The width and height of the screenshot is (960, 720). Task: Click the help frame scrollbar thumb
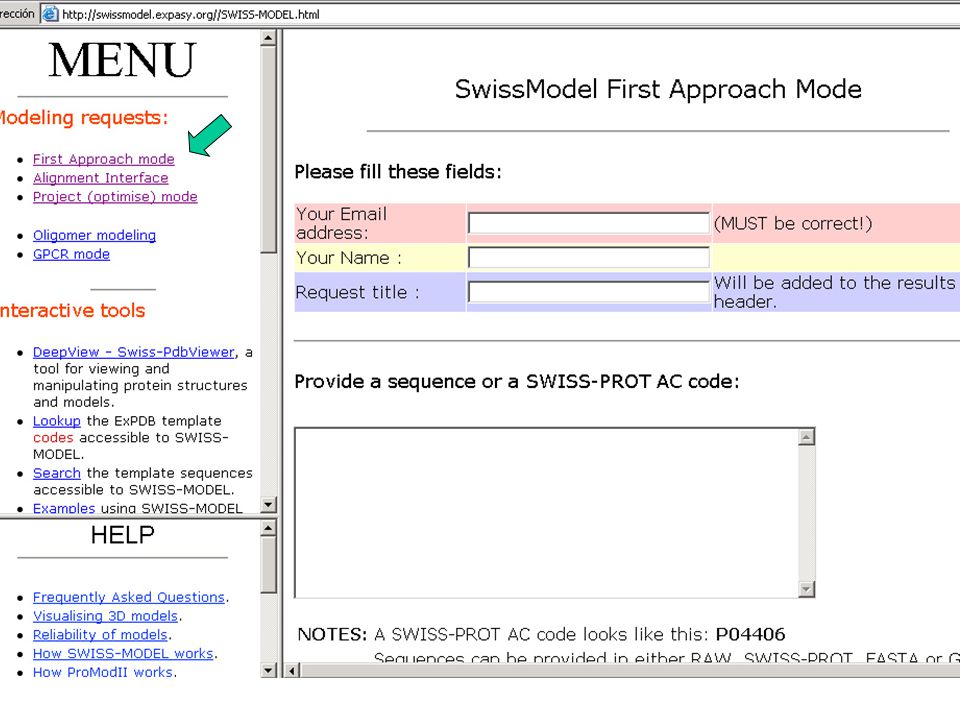268,565
